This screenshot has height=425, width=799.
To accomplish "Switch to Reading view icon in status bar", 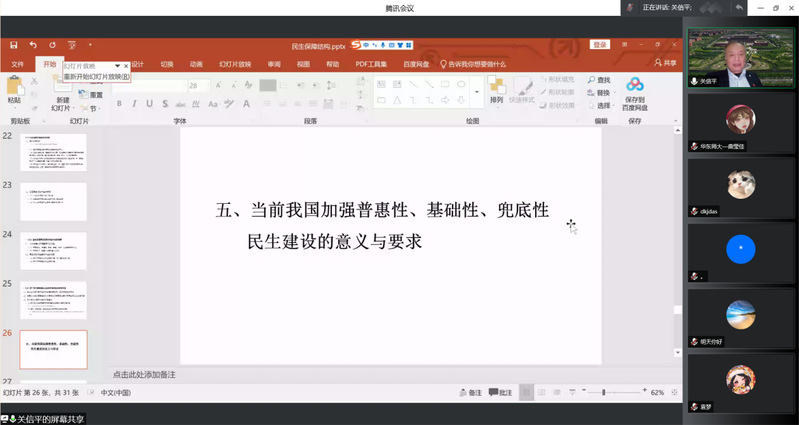I will (x=557, y=392).
